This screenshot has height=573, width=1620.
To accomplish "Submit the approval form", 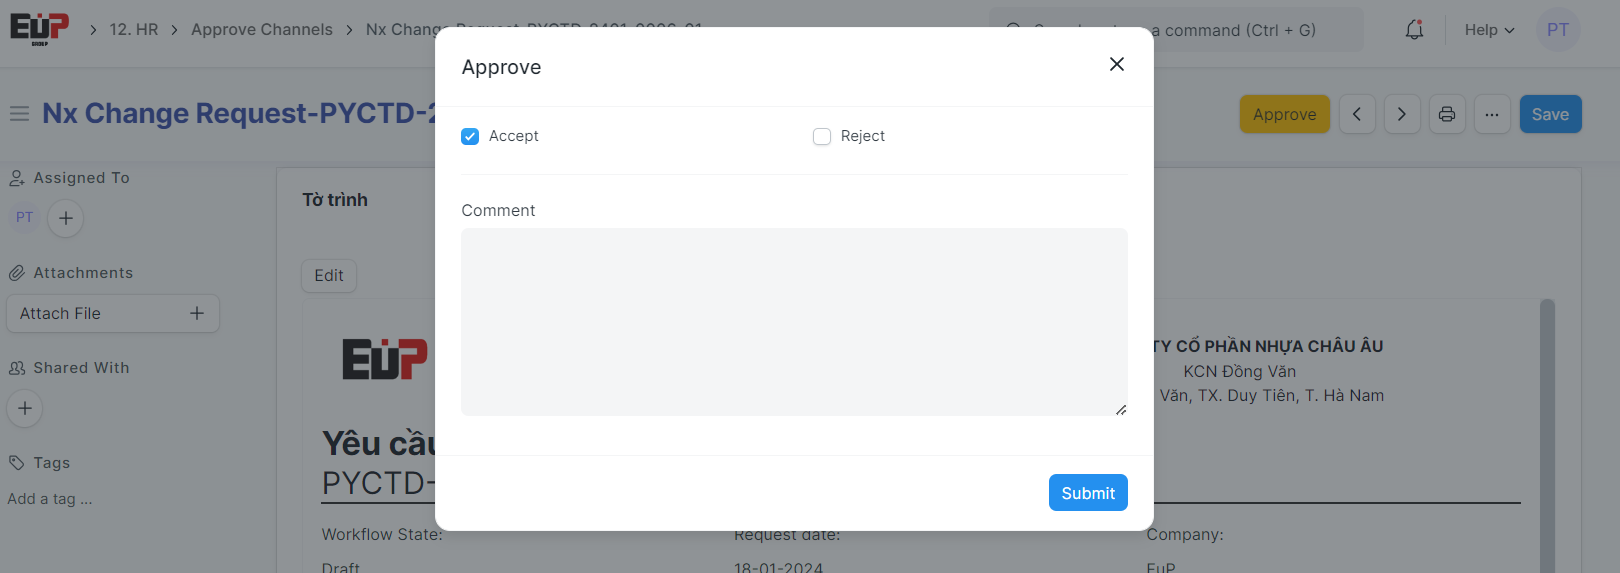I will point(1088,493).
